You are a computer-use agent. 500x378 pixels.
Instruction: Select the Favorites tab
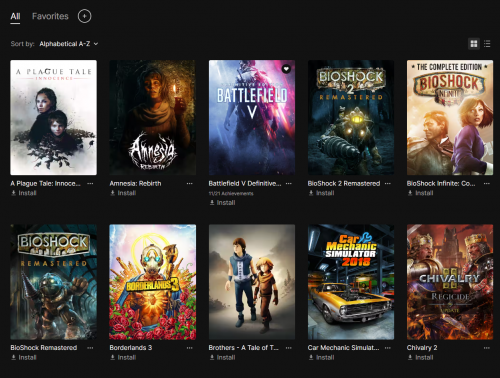tap(50, 16)
